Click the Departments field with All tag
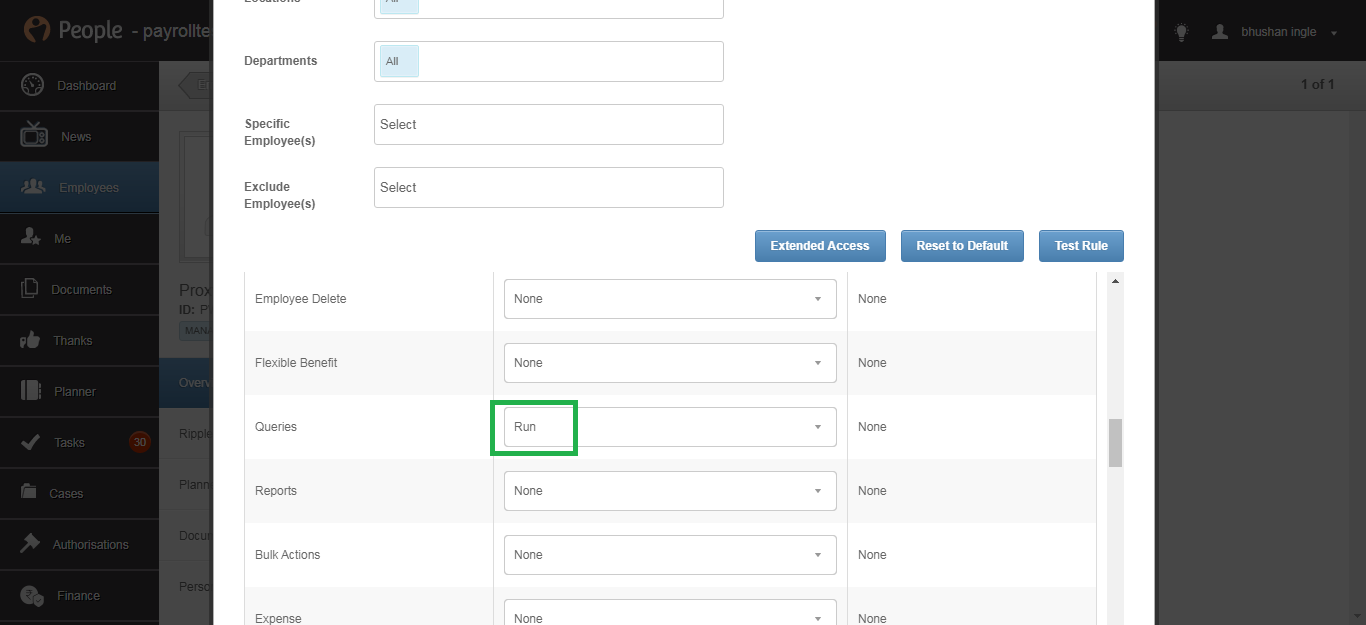The height and width of the screenshot is (625, 1366). [549, 61]
